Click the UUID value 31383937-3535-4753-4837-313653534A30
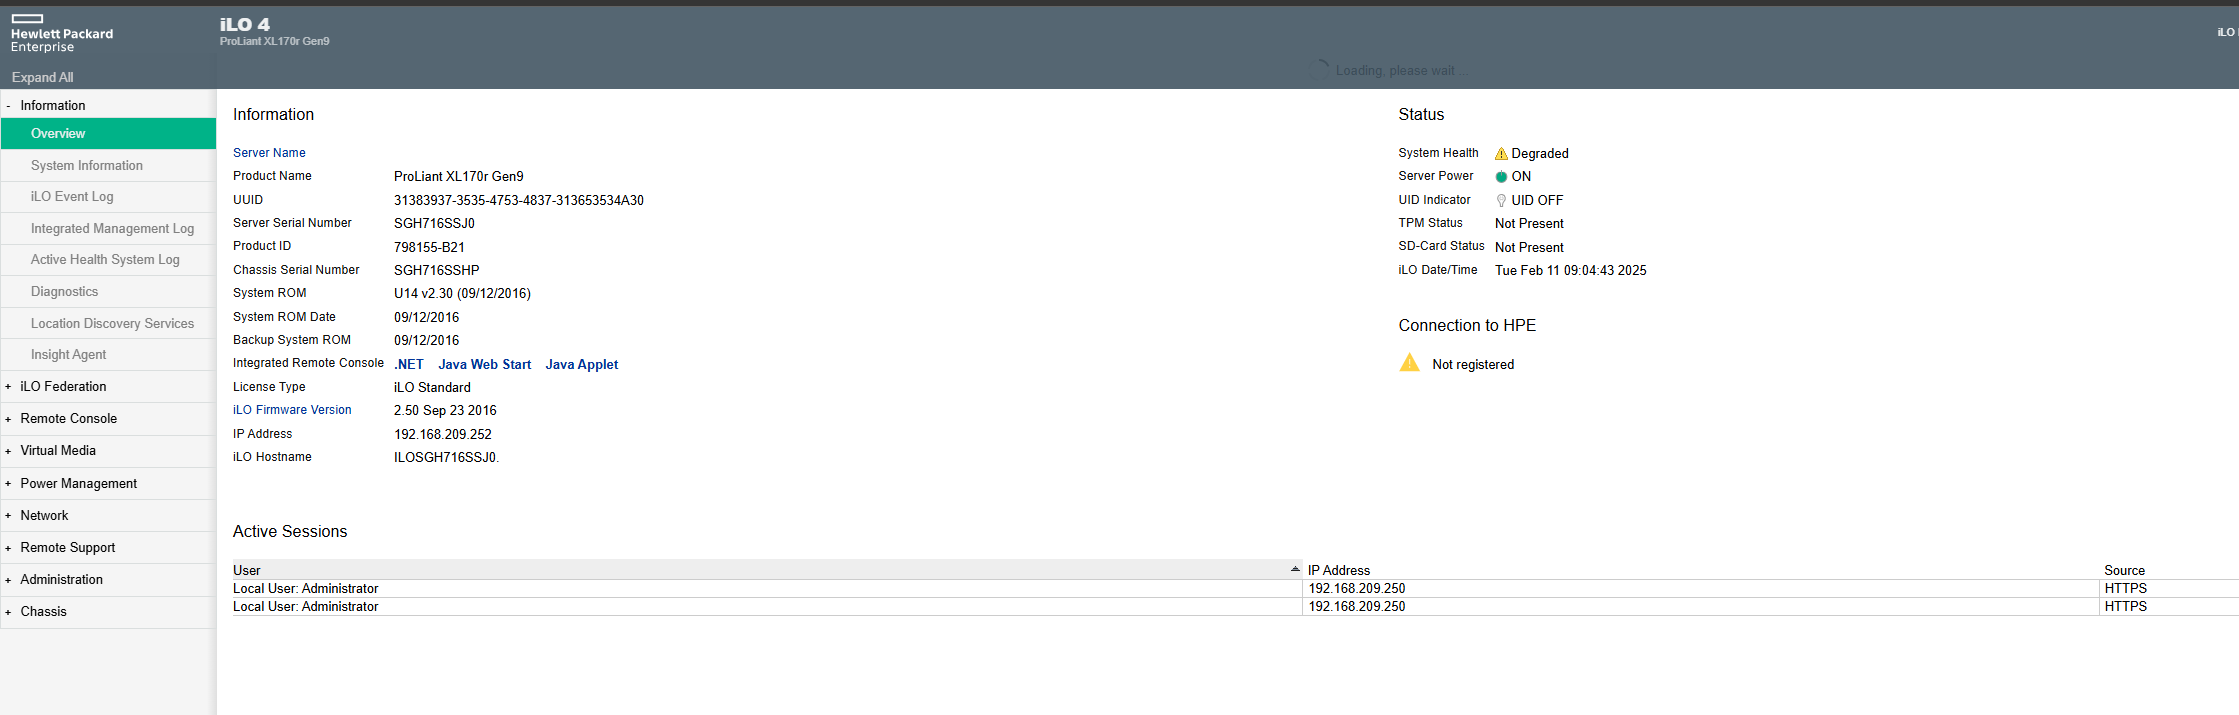Image resolution: width=2239 pixels, height=715 pixels. point(519,200)
